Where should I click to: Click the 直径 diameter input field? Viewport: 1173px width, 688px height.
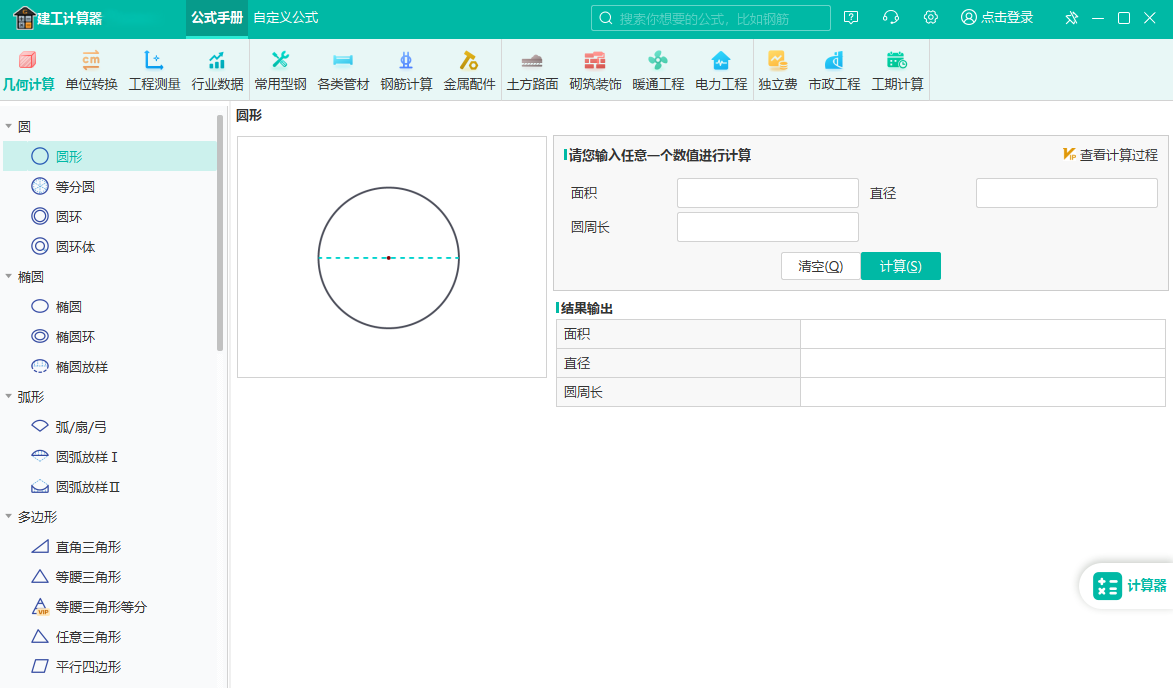coord(1066,193)
